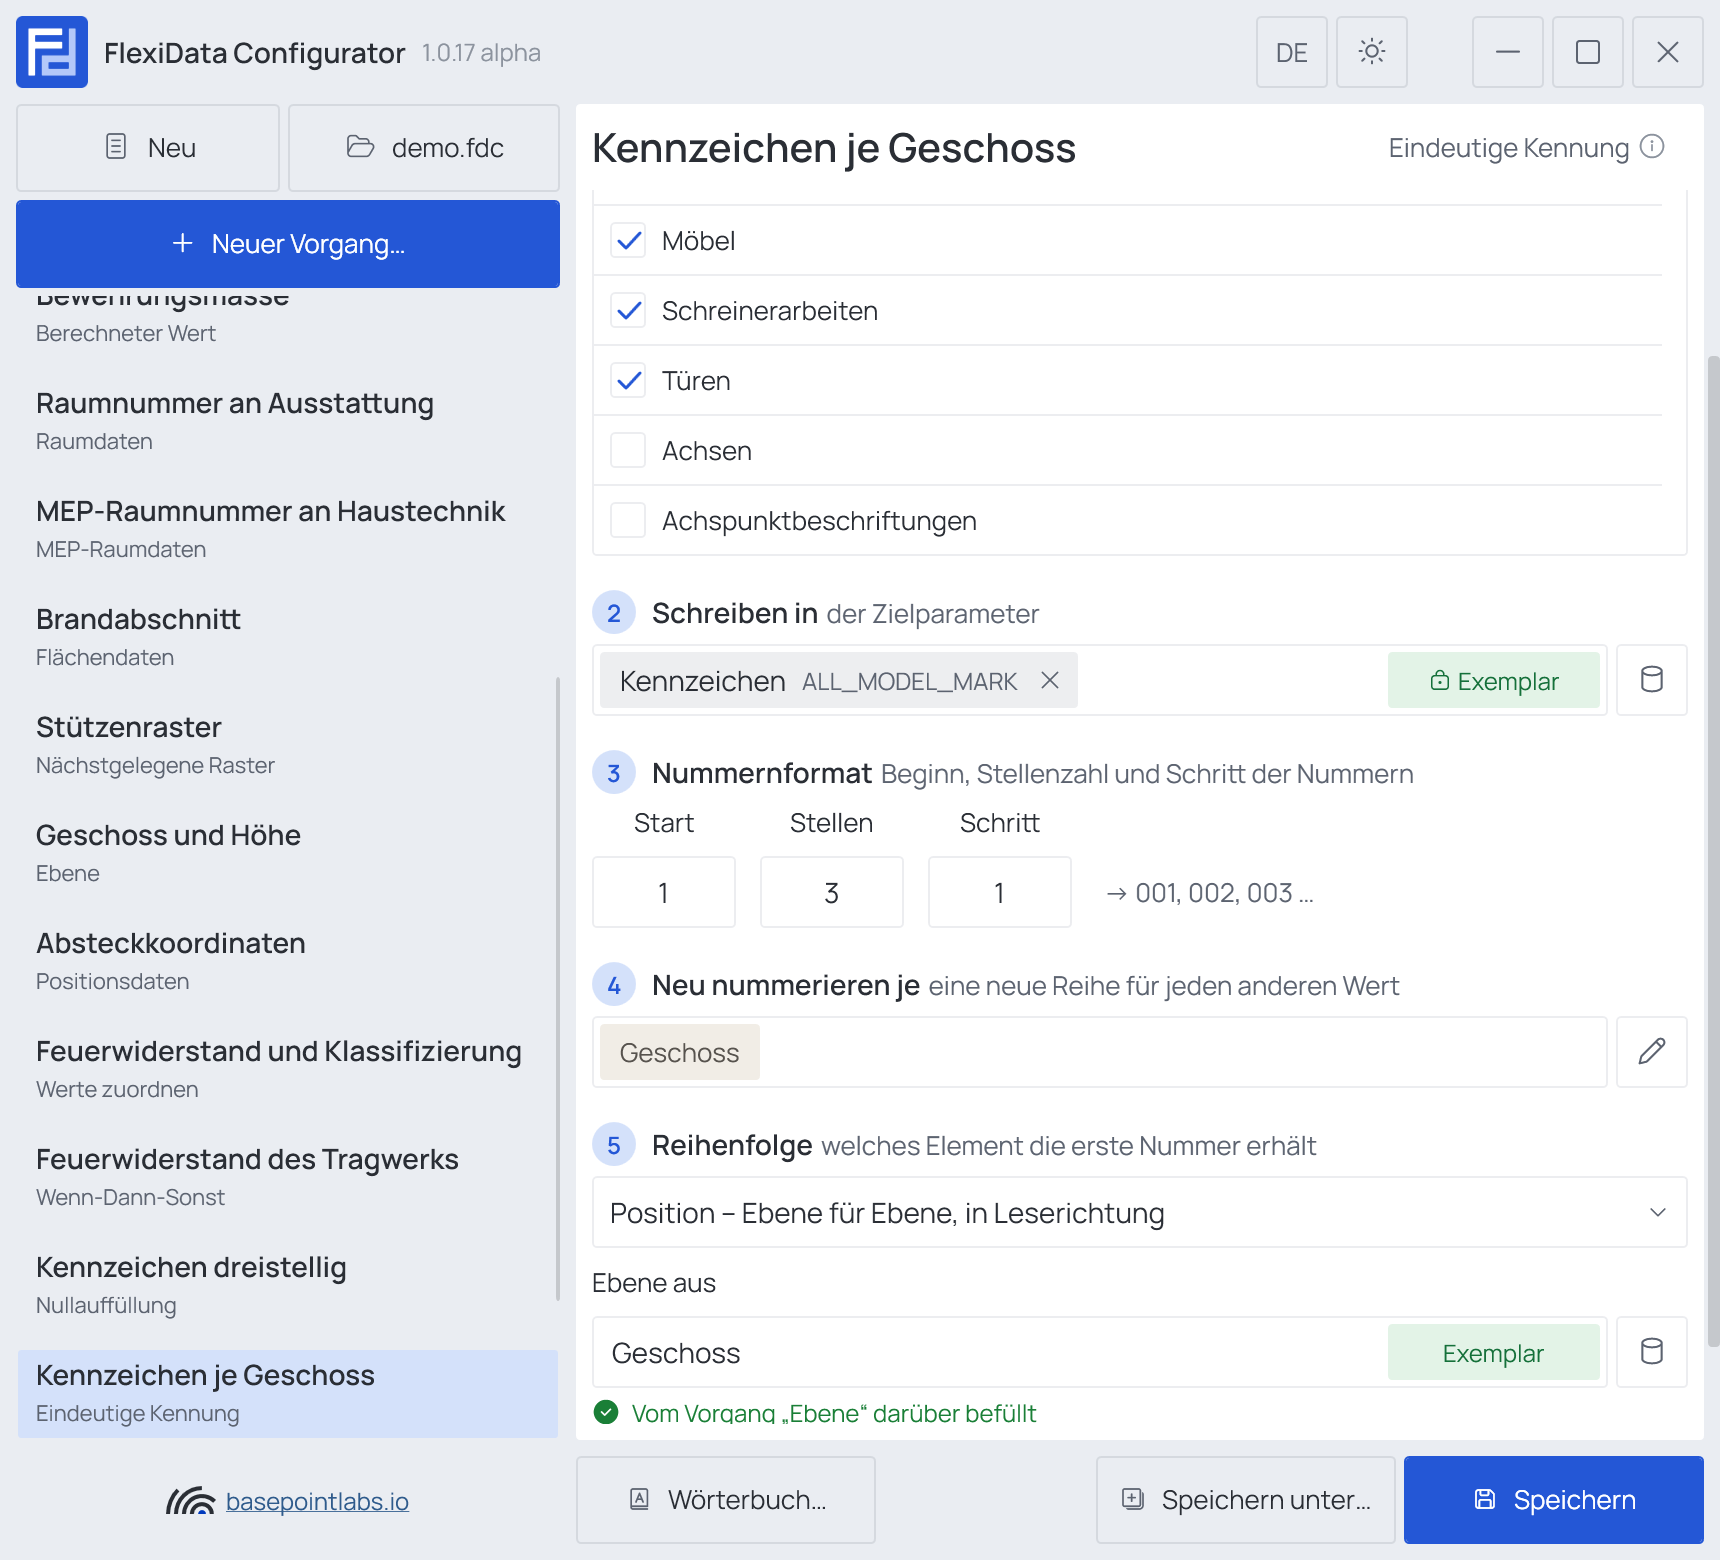Uncheck the Schreinerarbeiten category
The height and width of the screenshot is (1560, 1720).
[628, 310]
